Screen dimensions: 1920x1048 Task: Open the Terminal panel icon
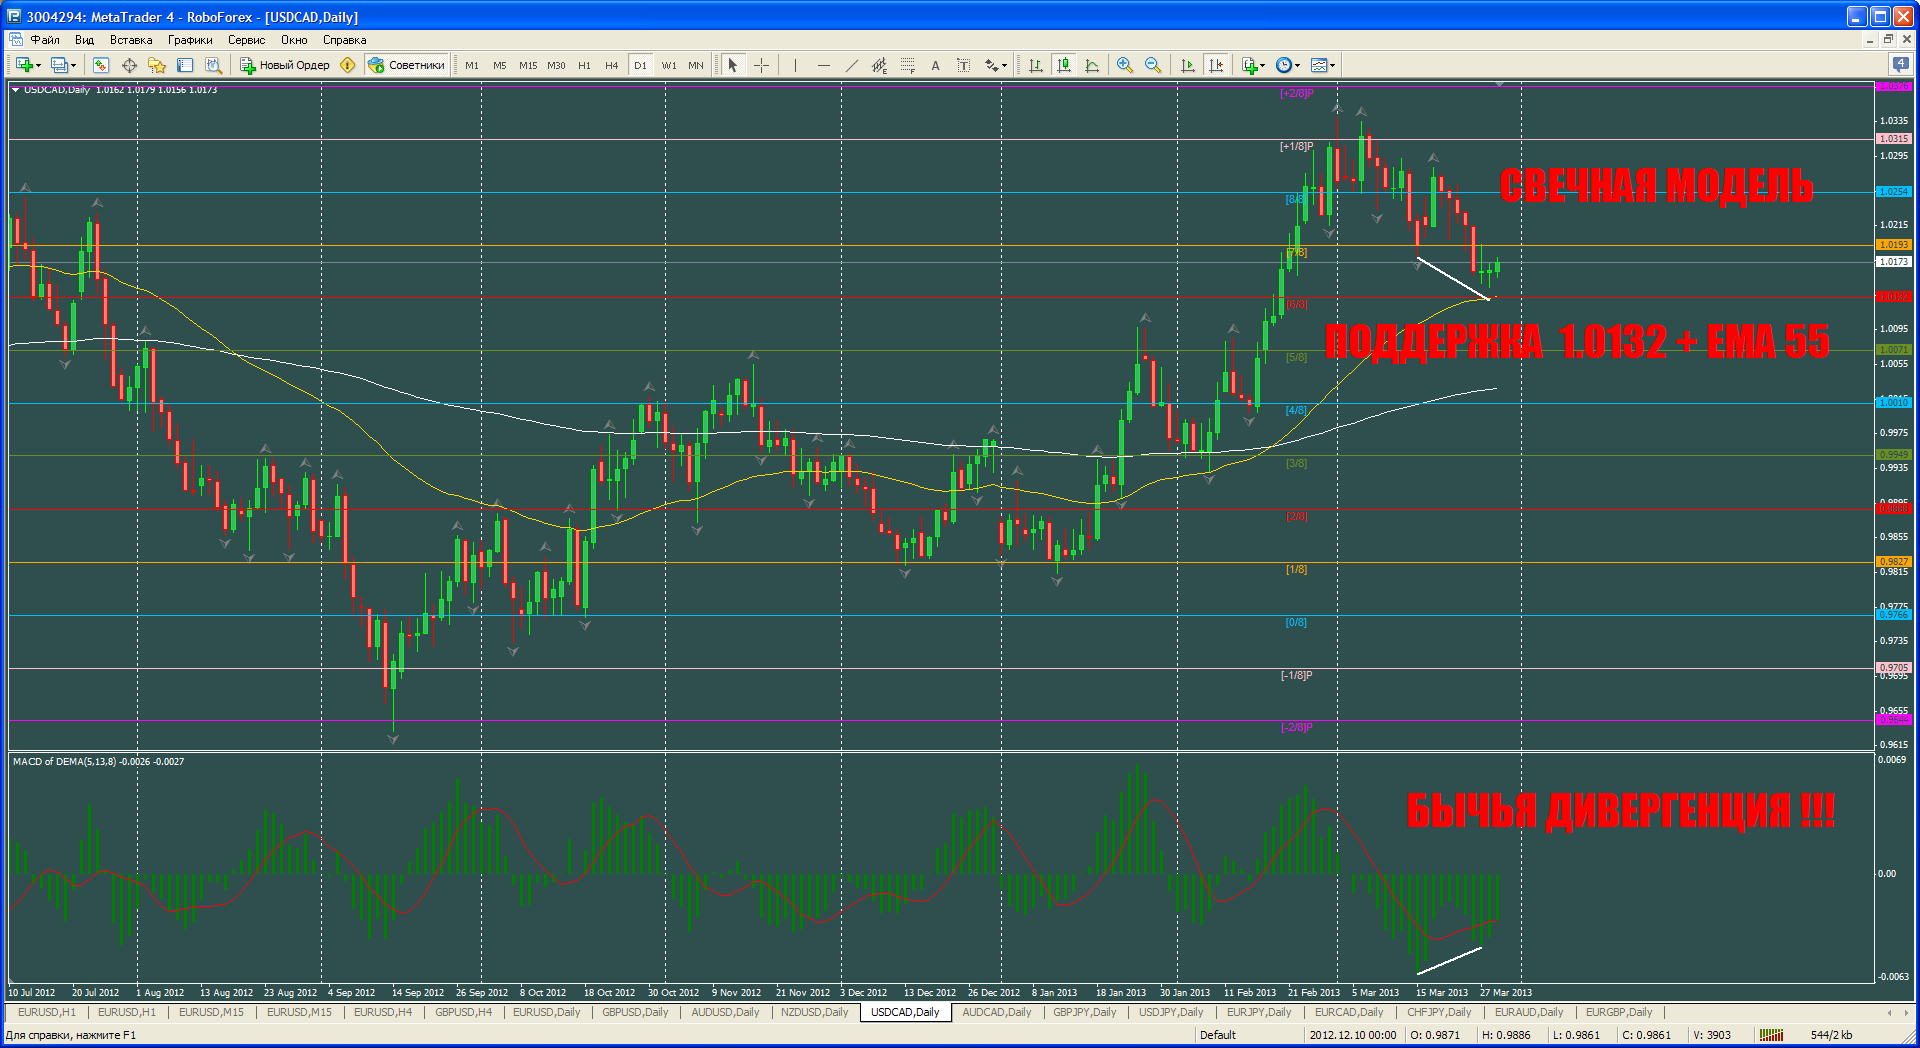185,65
